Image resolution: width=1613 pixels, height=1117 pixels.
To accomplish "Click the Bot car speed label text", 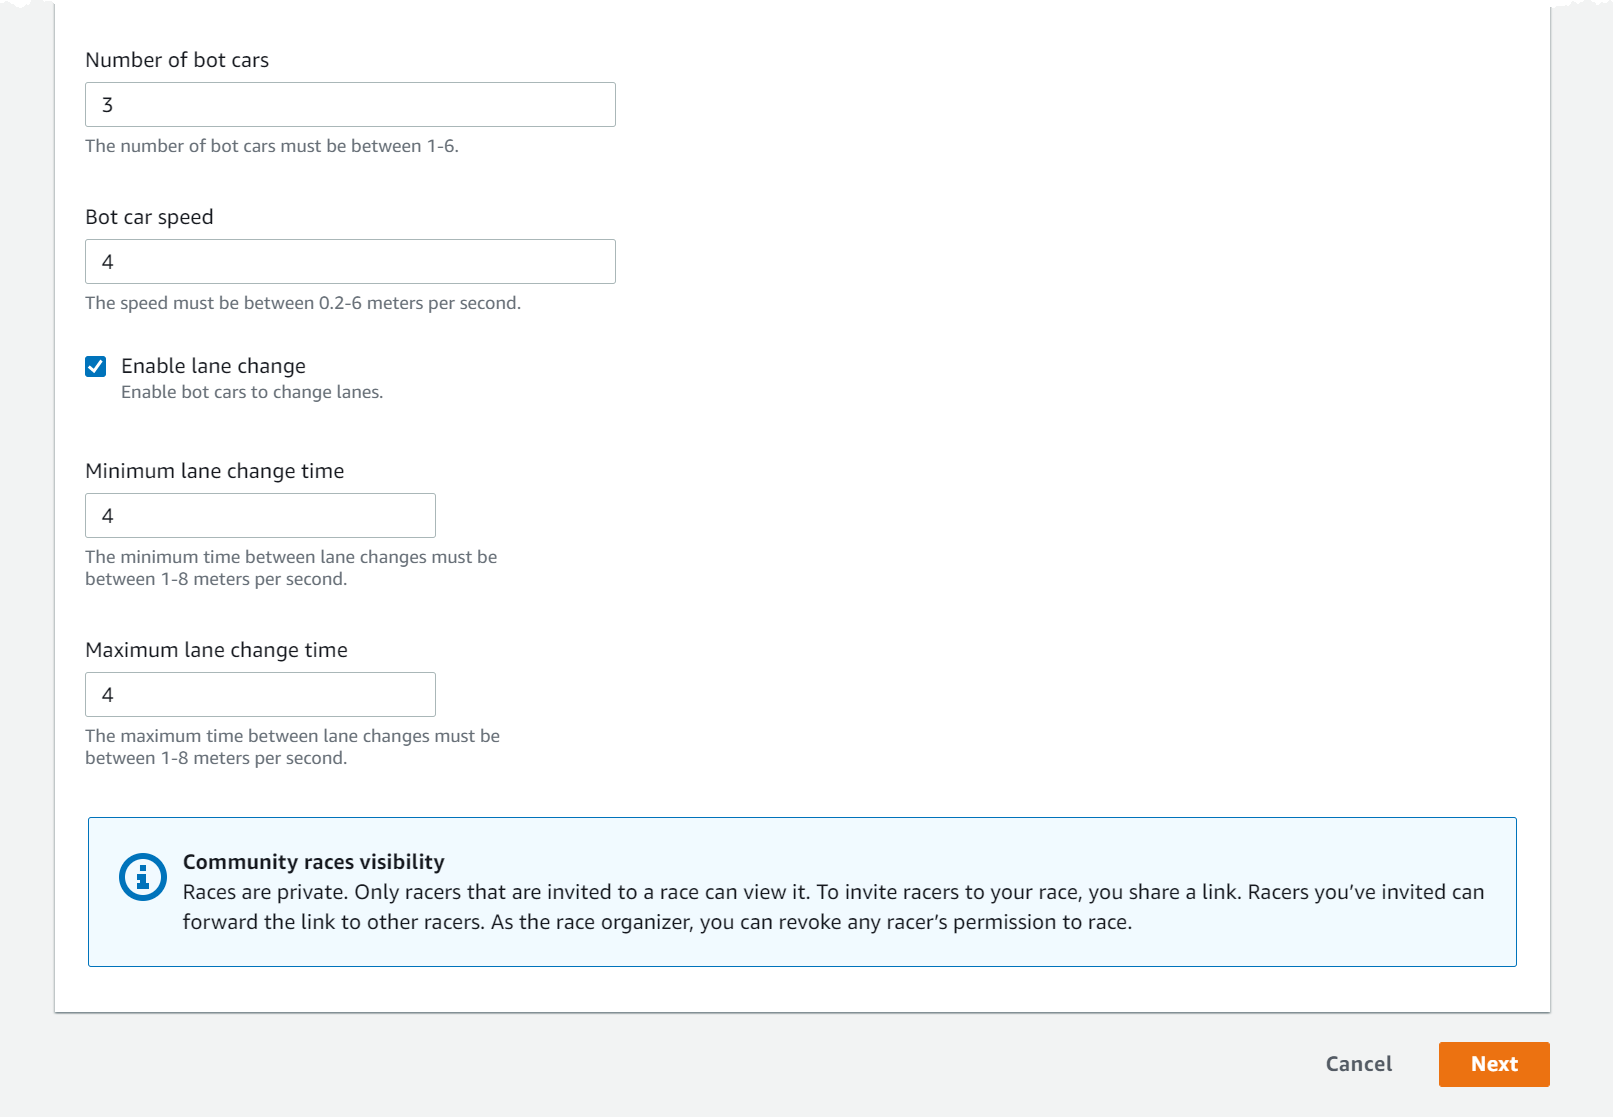I will 149,216.
